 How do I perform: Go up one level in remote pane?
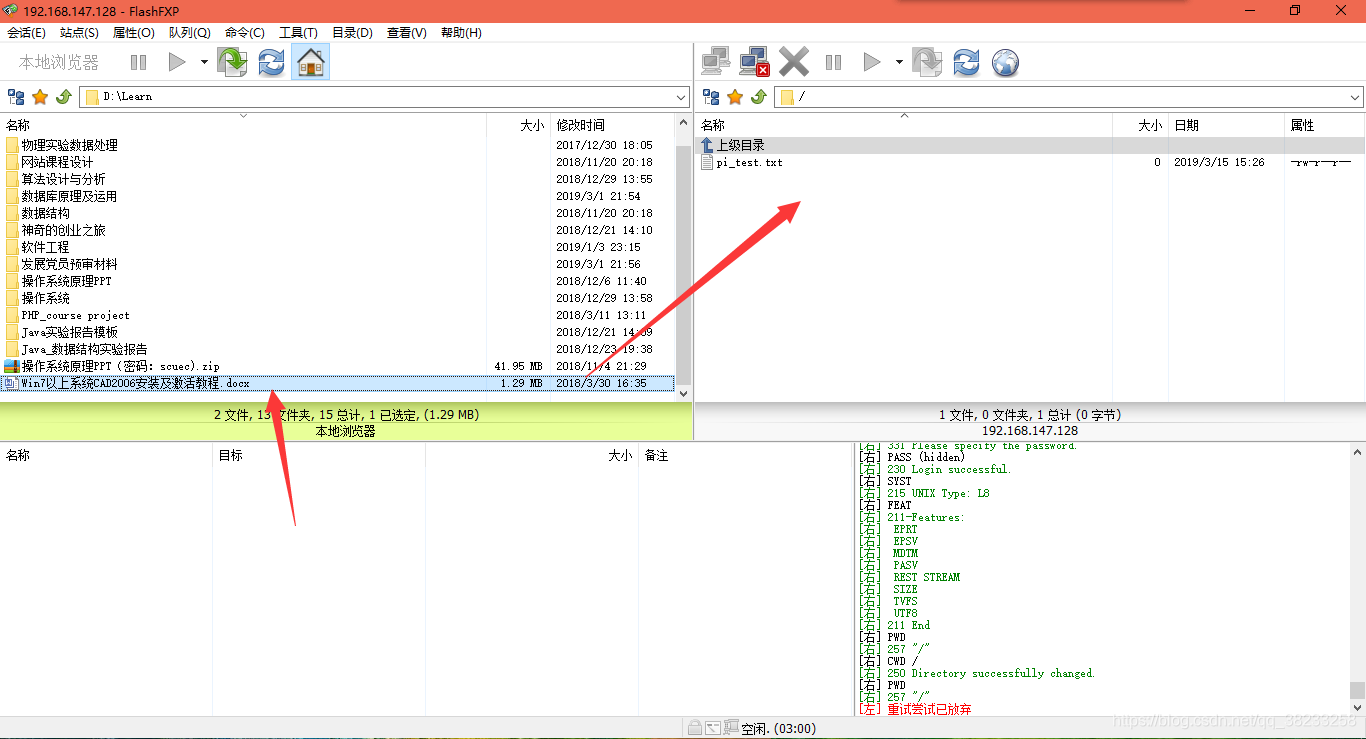tap(758, 97)
